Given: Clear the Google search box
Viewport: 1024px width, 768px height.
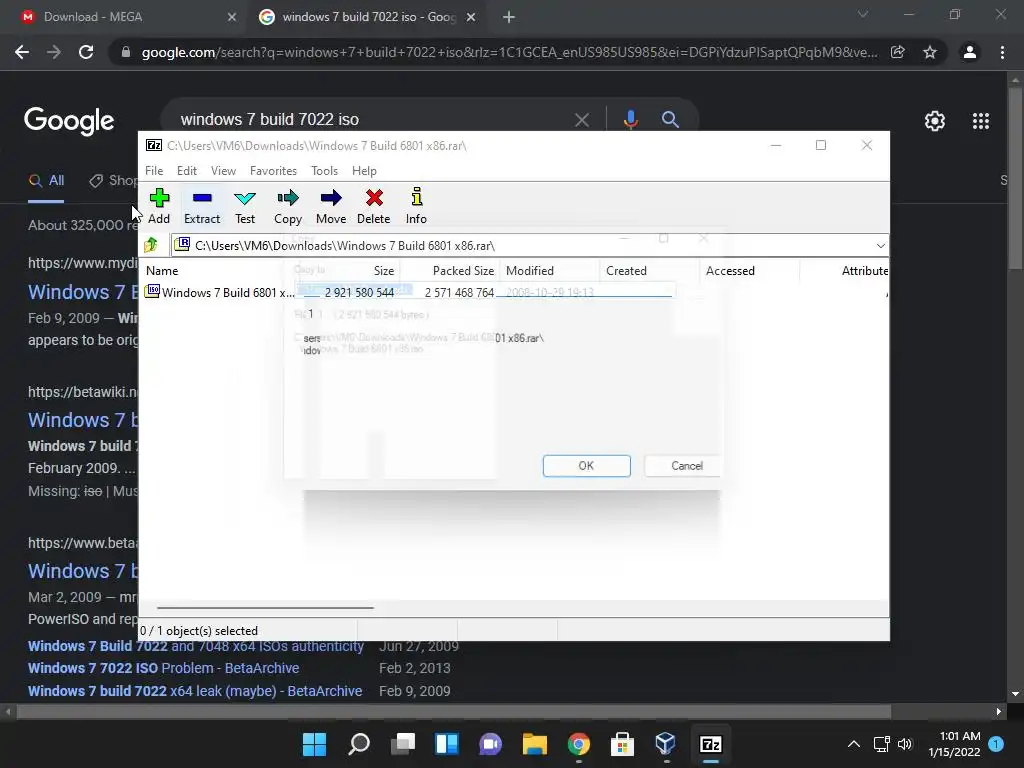Looking at the screenshot, I should tap(582, 120).
